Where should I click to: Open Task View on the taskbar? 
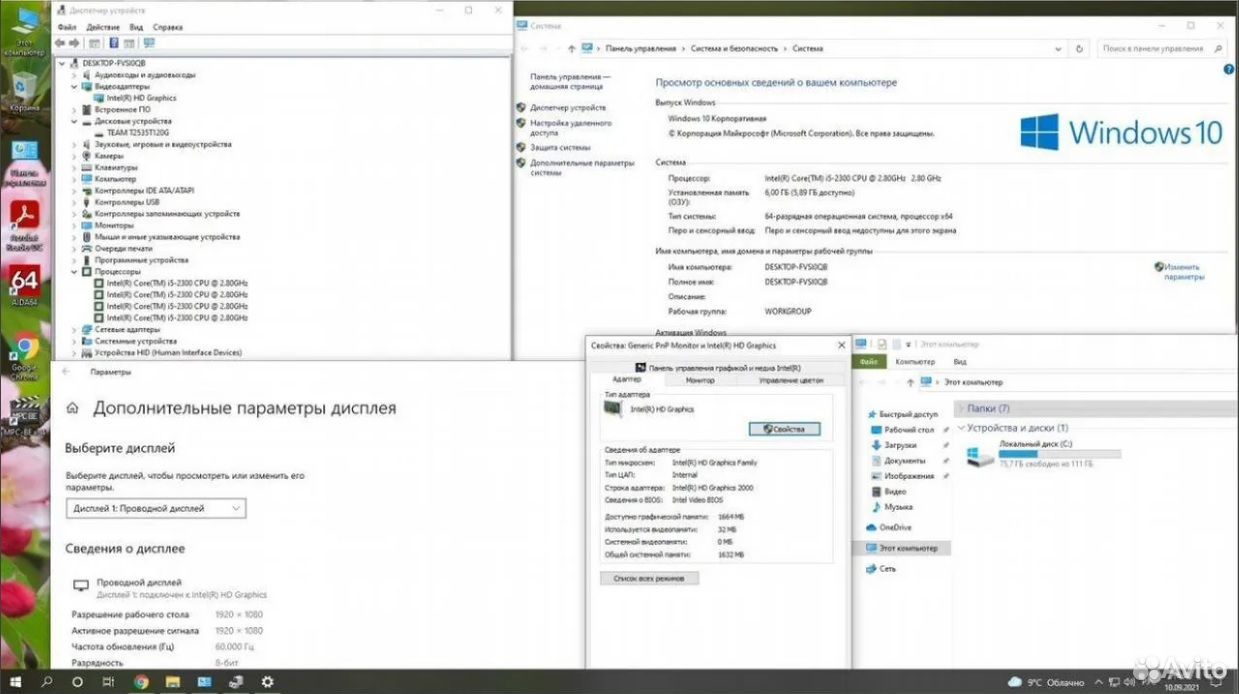tap(108, 682)
